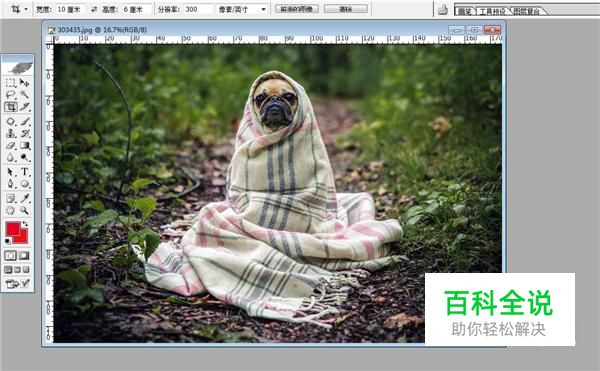Open the 工具预设 palette tab
This screenshot has width=600, height=371.
coord(492,11)
